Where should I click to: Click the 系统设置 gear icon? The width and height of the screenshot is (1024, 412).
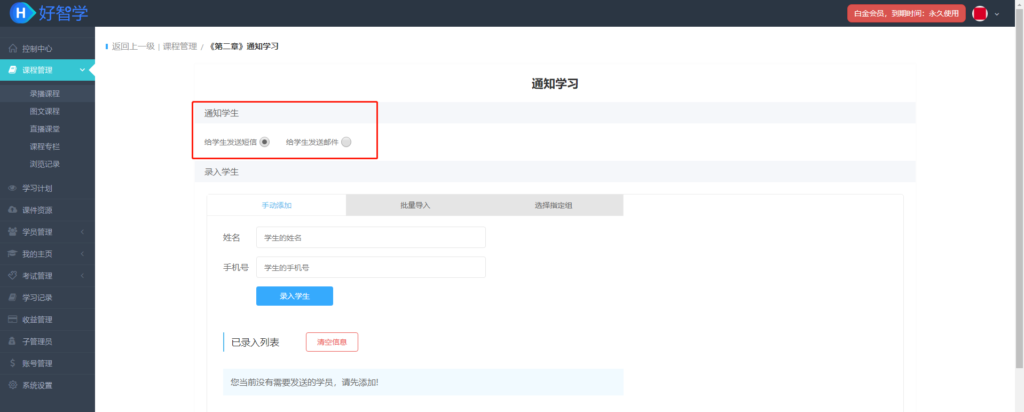click(12, 385)
